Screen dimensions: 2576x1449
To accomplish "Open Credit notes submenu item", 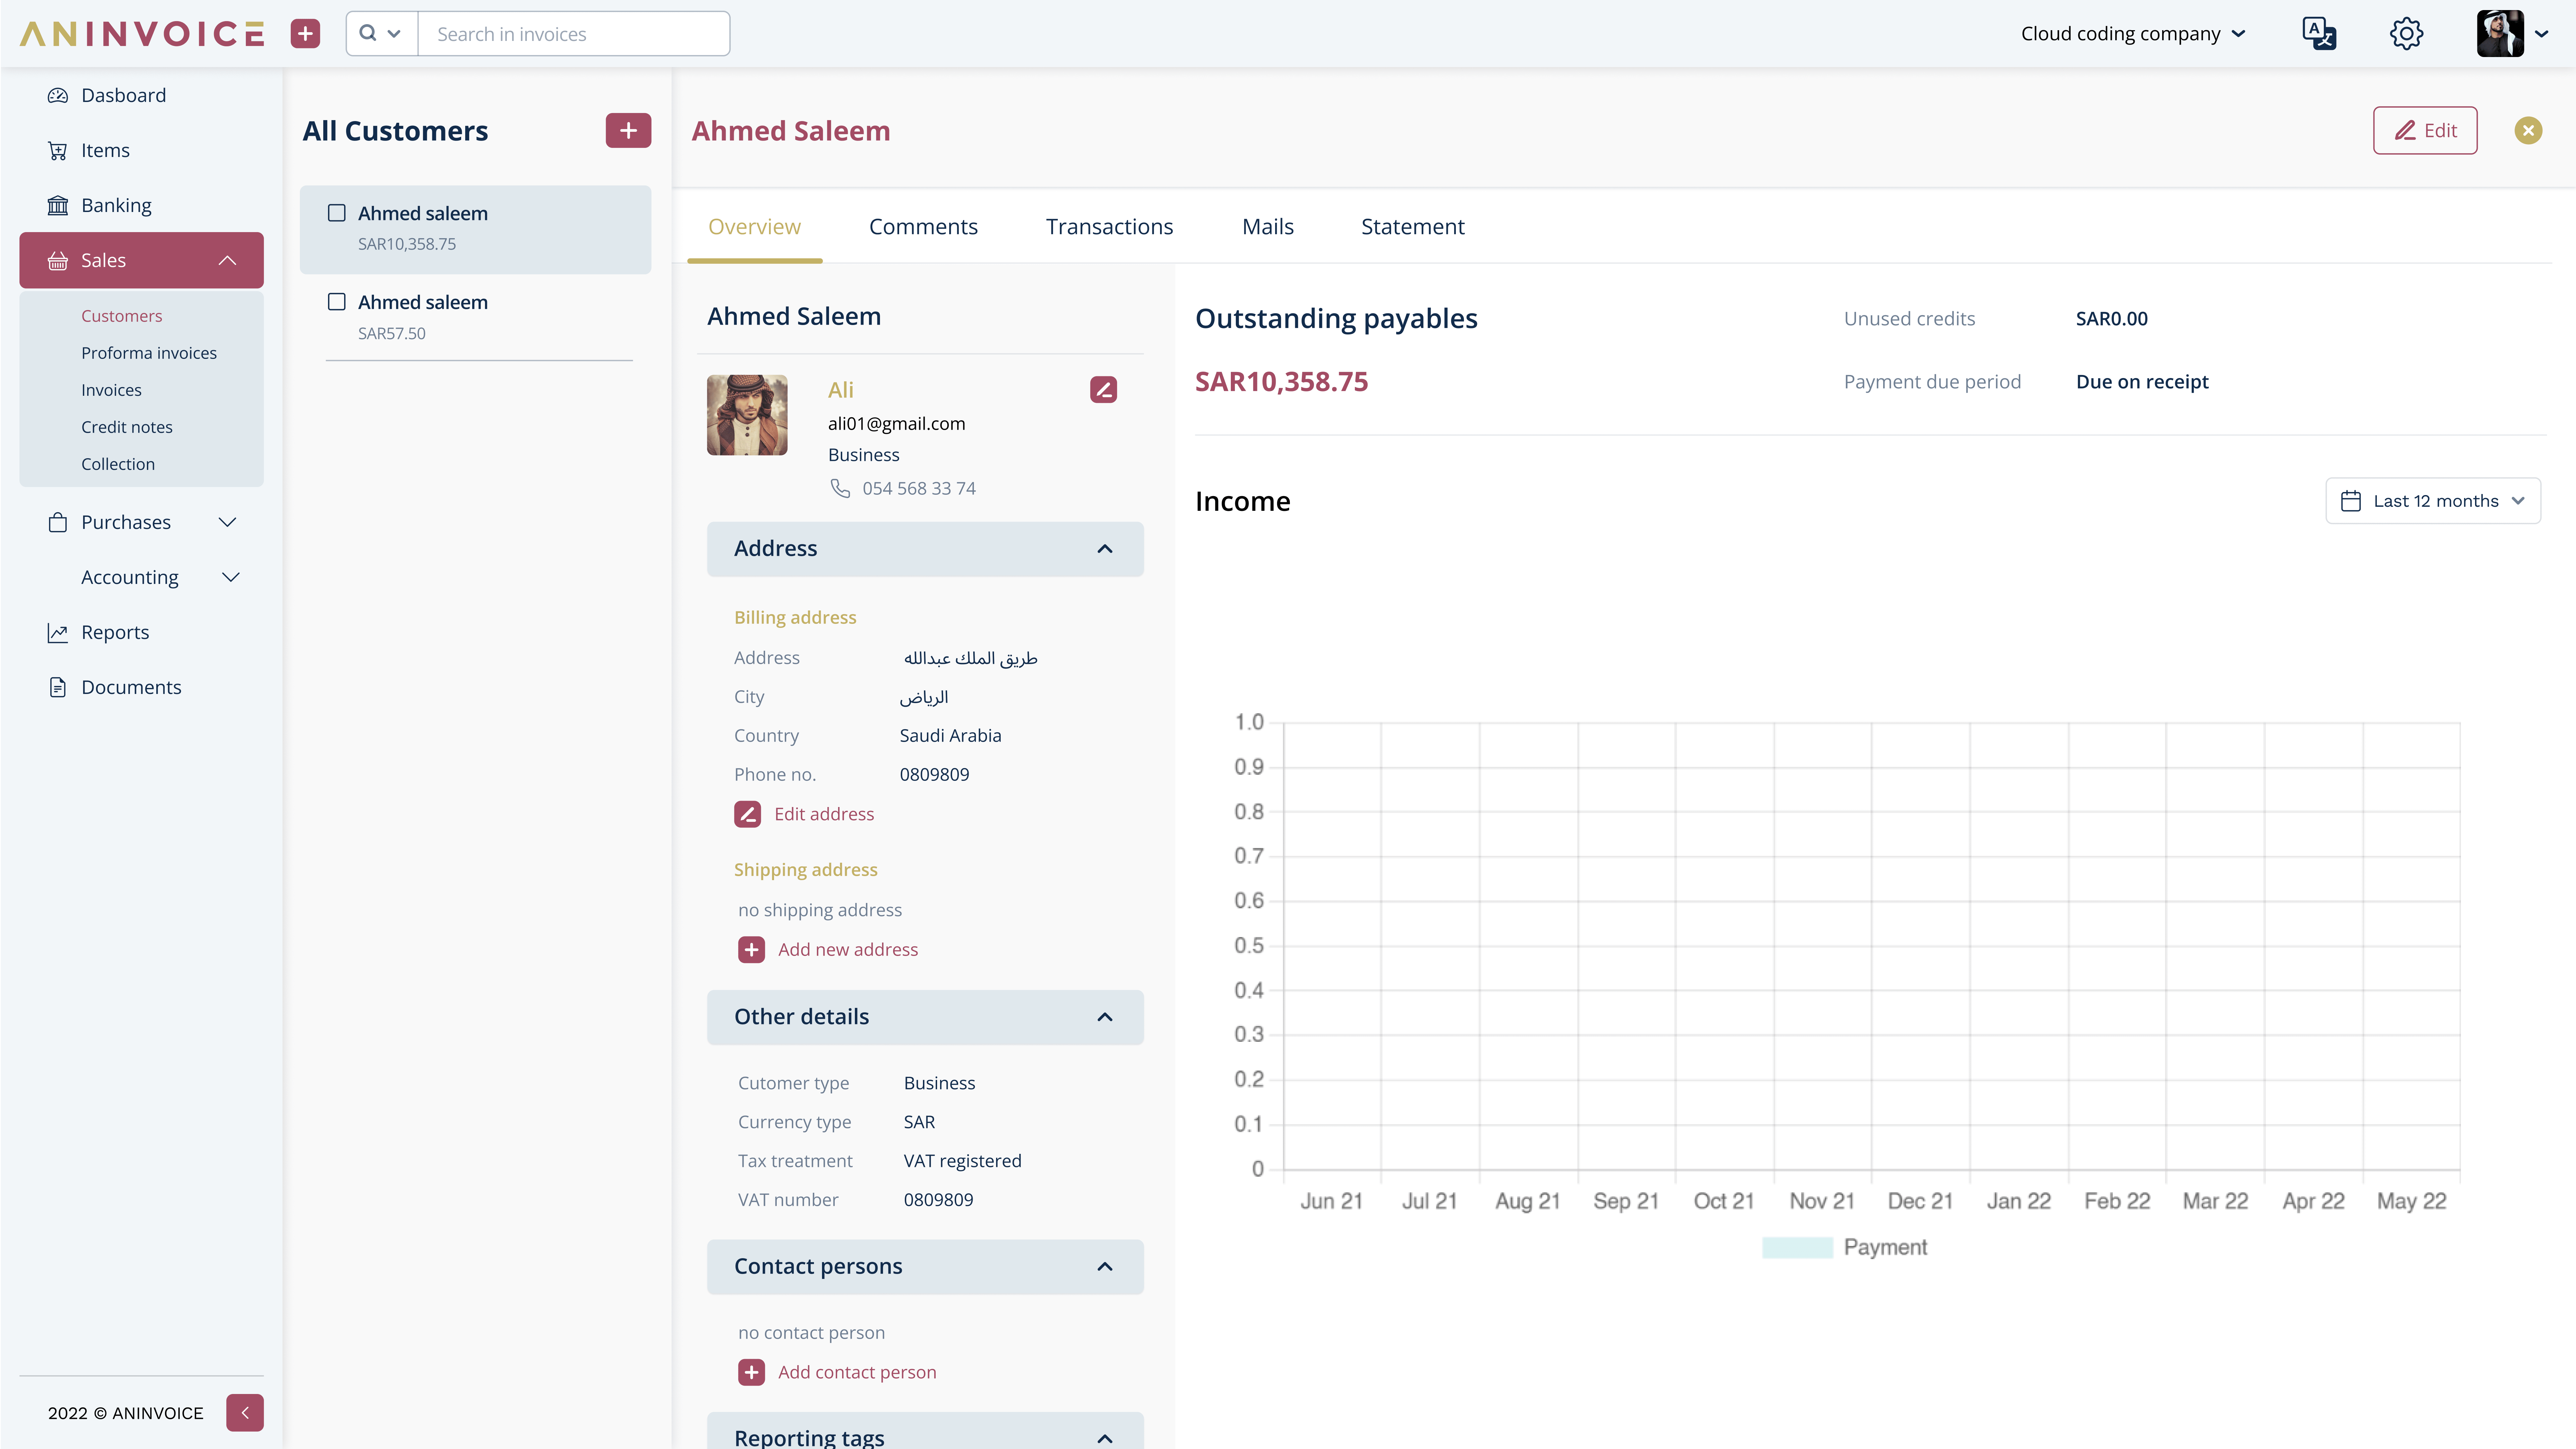I will [x=127, y=427].
